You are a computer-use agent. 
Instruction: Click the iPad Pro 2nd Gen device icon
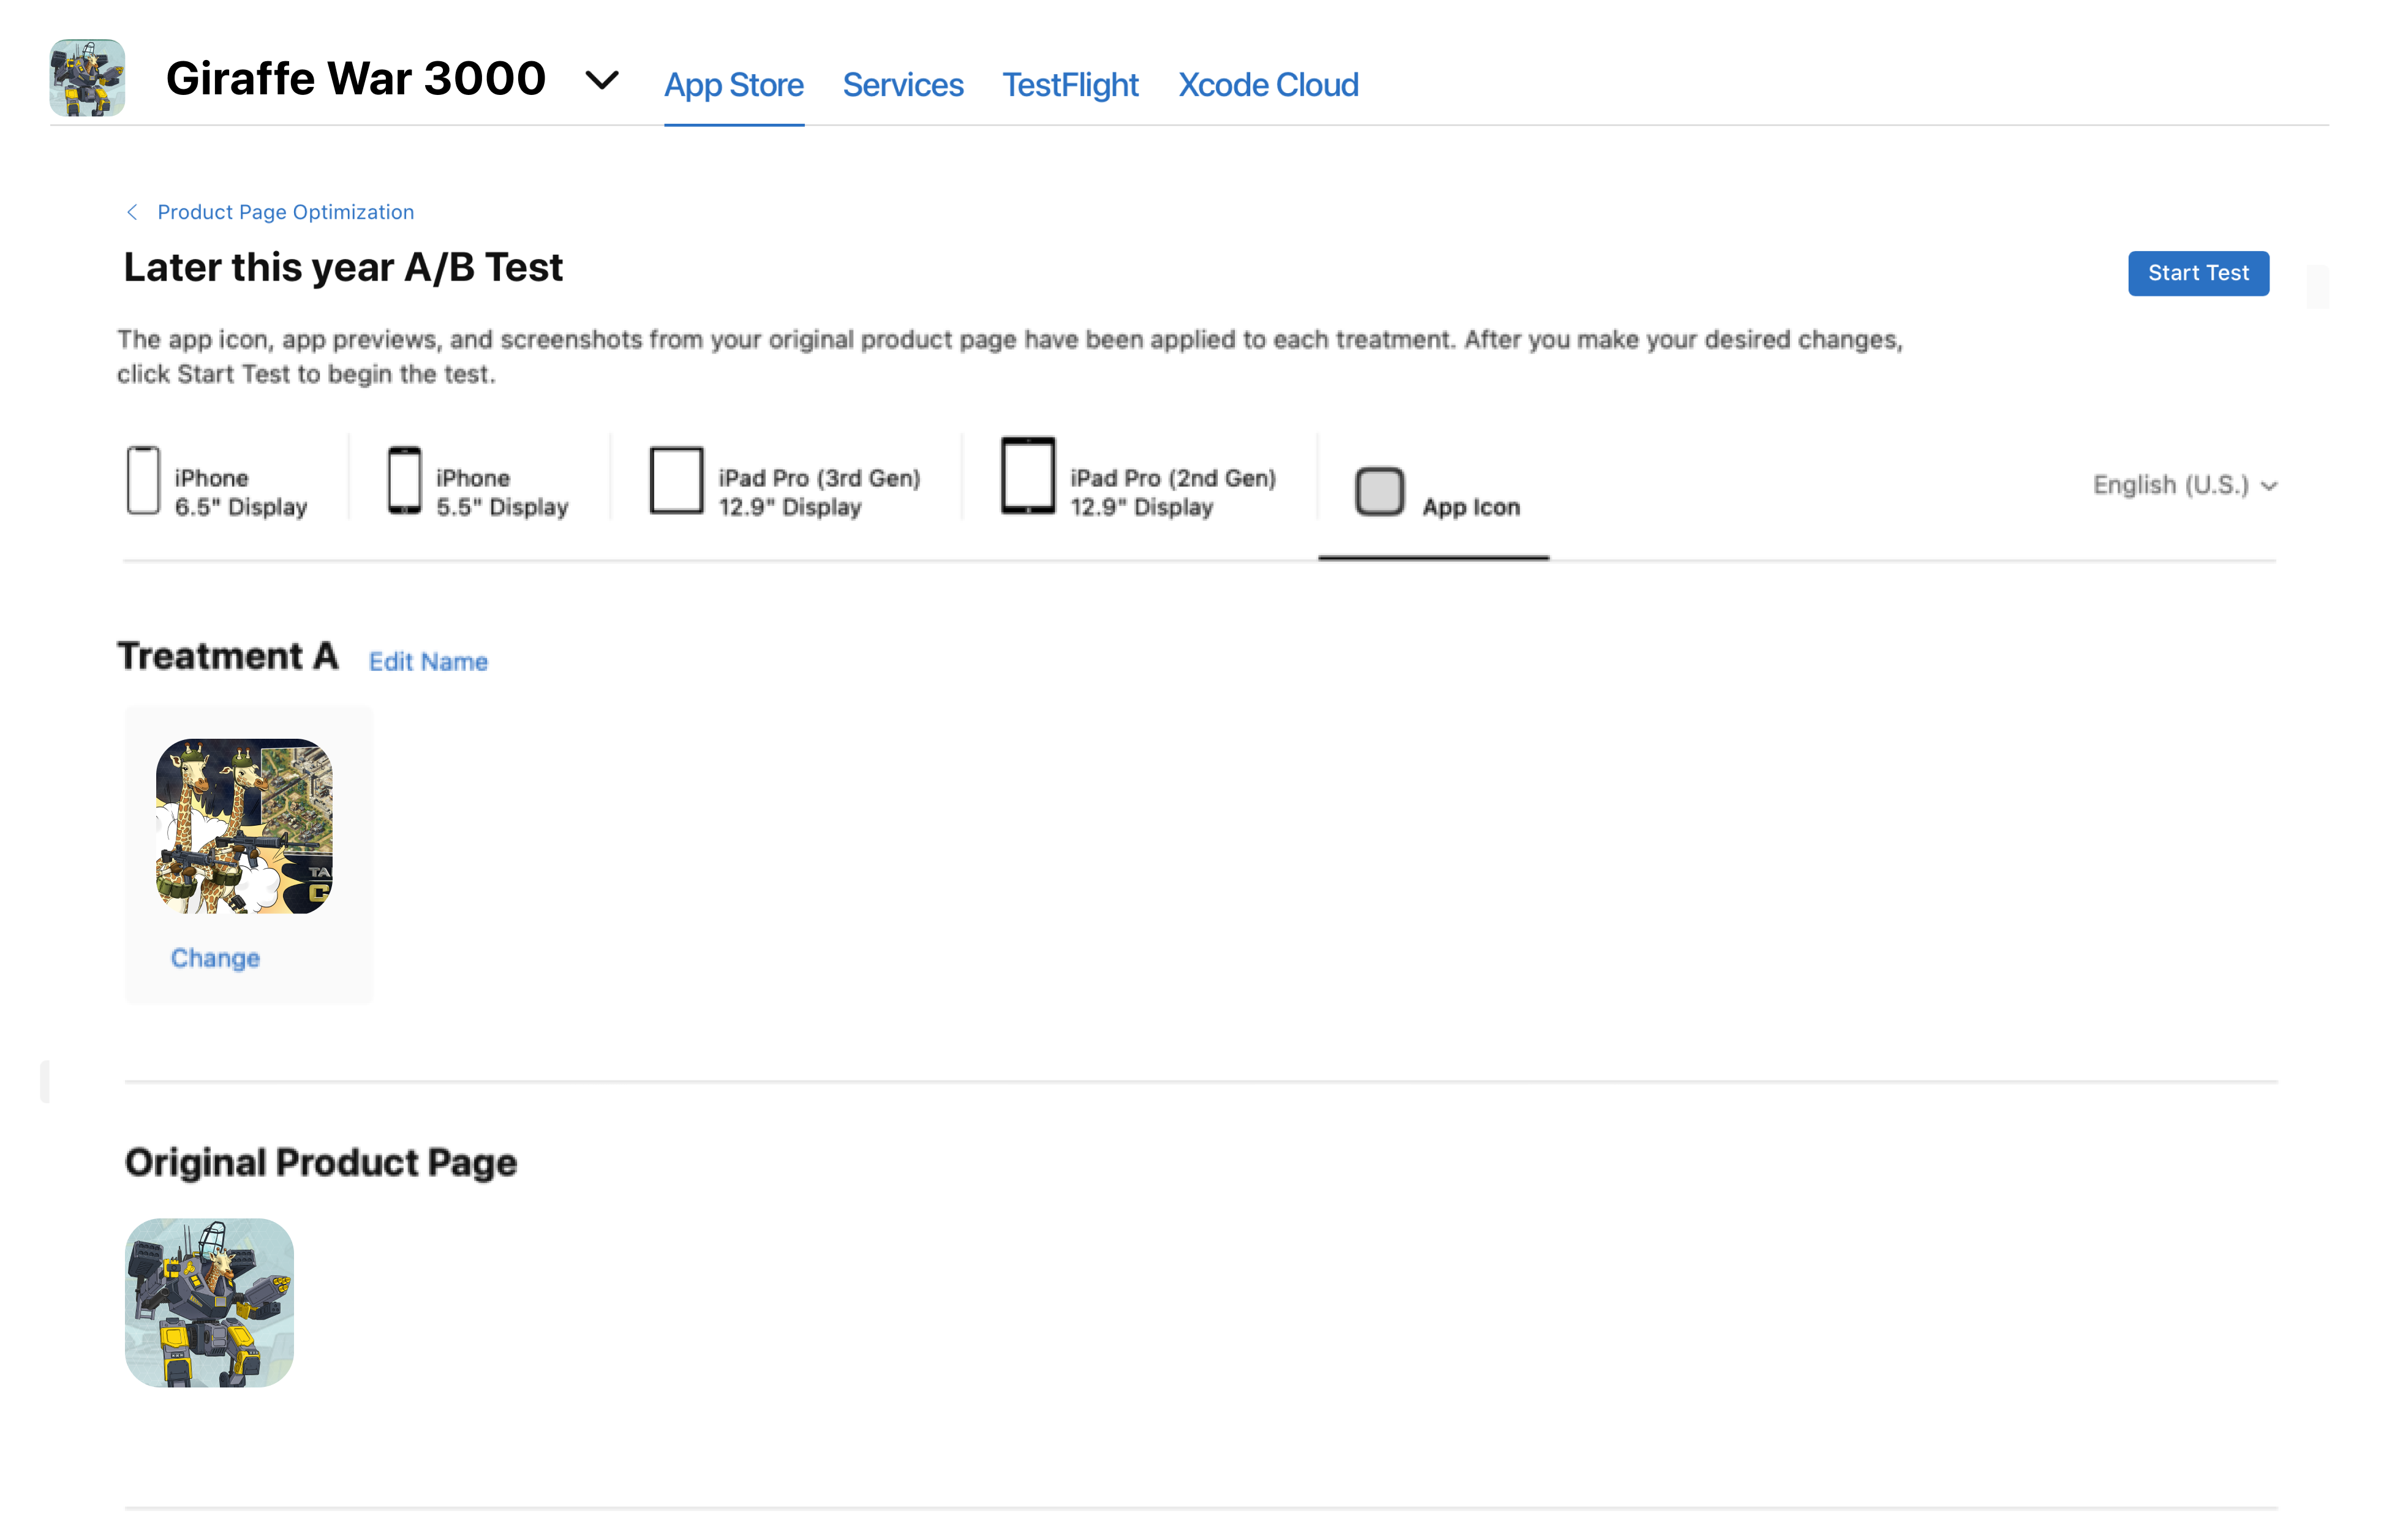point(1028,476)
